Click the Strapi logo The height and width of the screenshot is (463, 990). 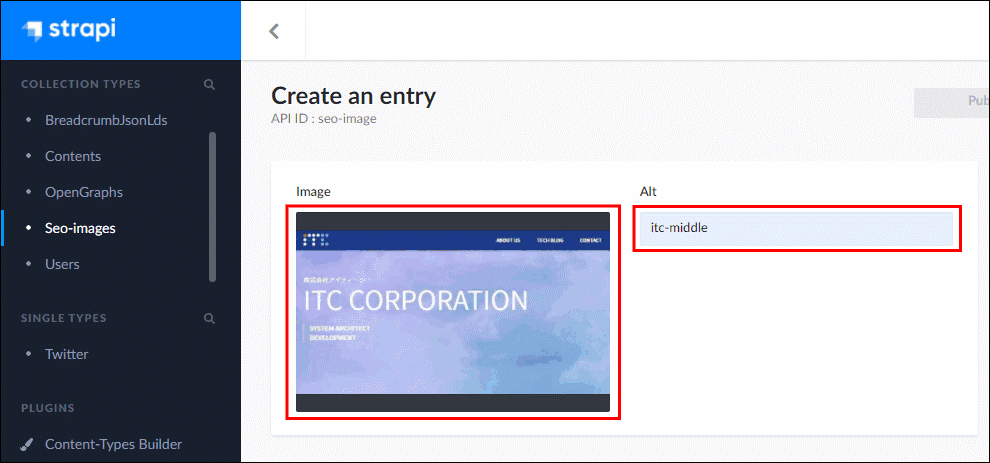(x=69, y=31)
